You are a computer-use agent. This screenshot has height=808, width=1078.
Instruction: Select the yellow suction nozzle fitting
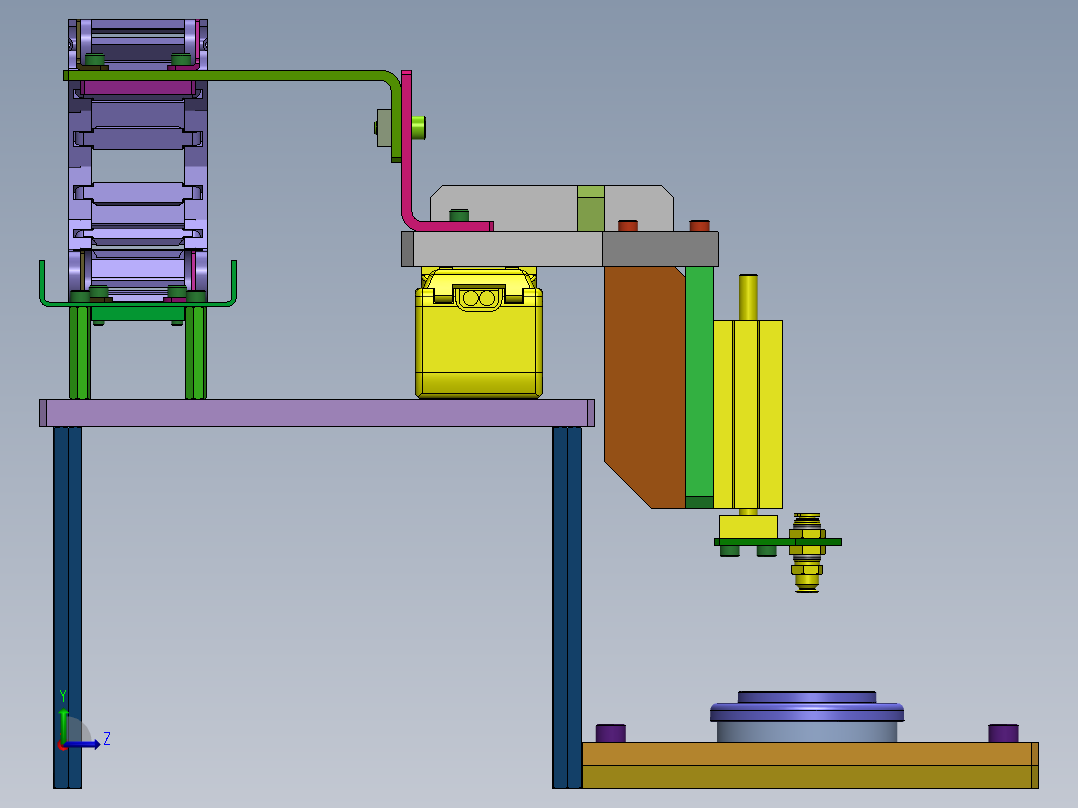pos(807,552)
